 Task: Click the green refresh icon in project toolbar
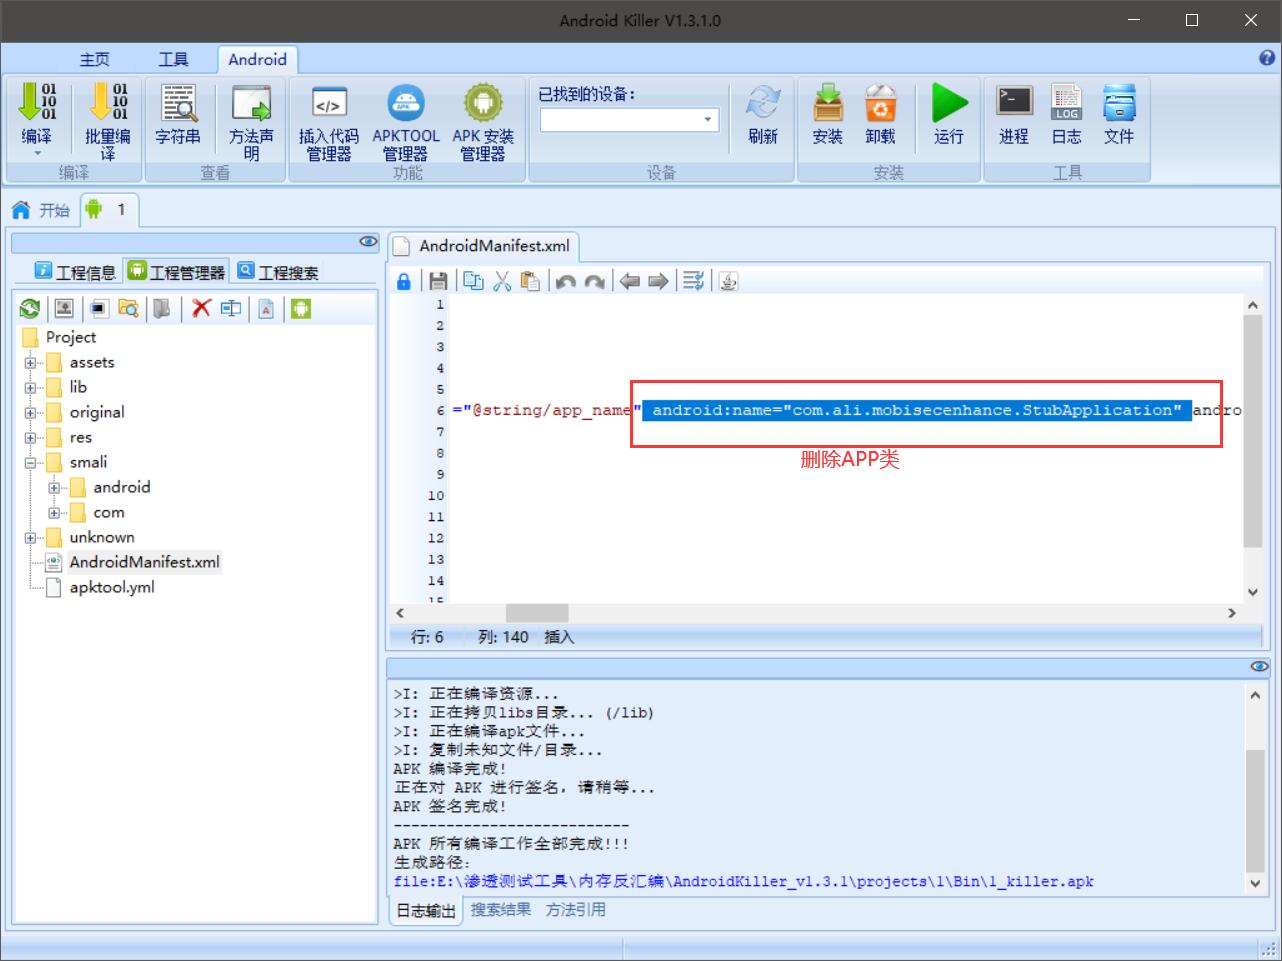(x=30, y=309)
